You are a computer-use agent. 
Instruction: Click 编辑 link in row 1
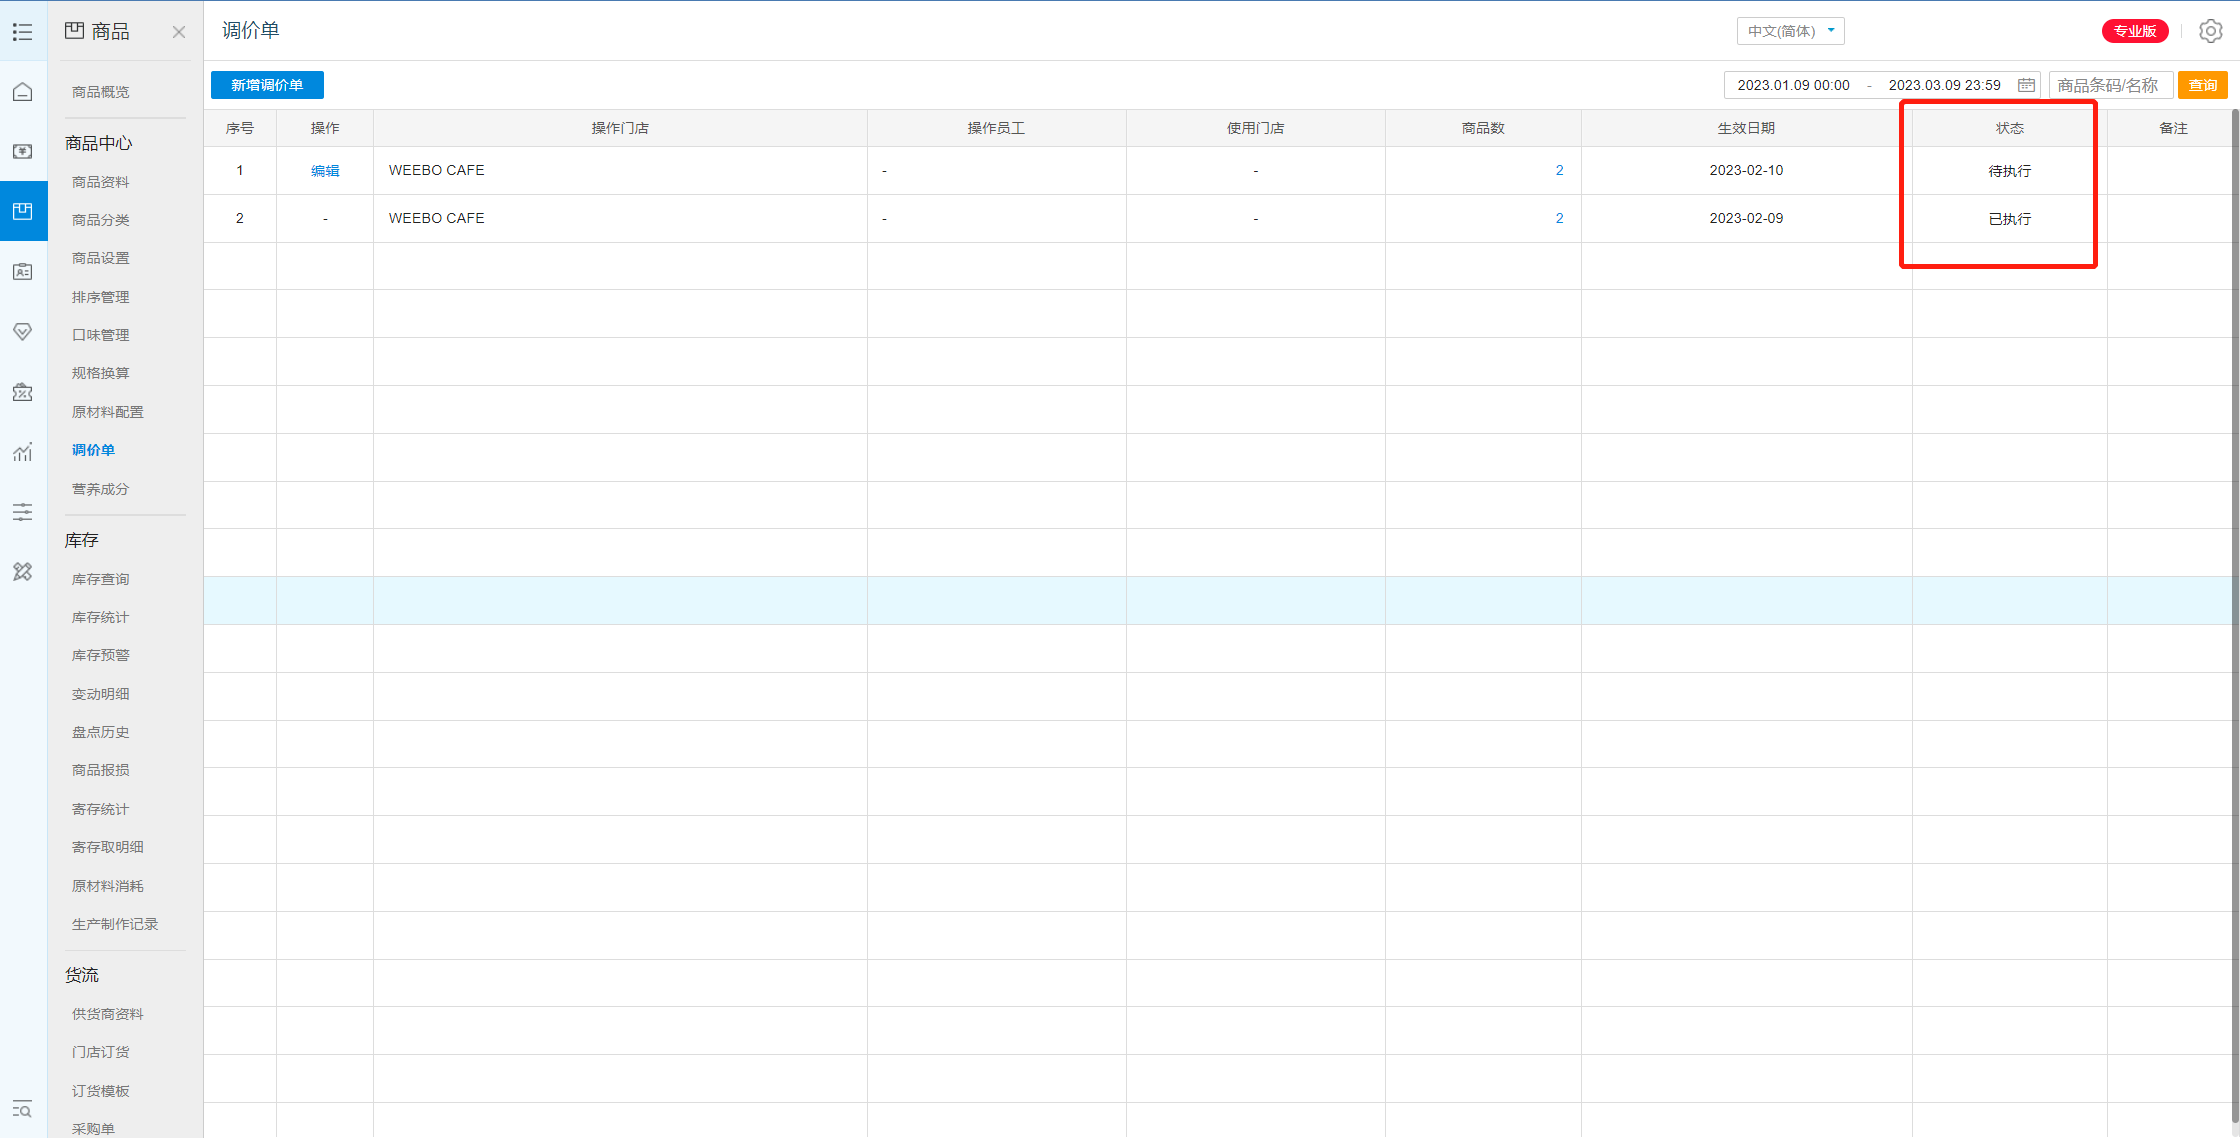(325, 171)
